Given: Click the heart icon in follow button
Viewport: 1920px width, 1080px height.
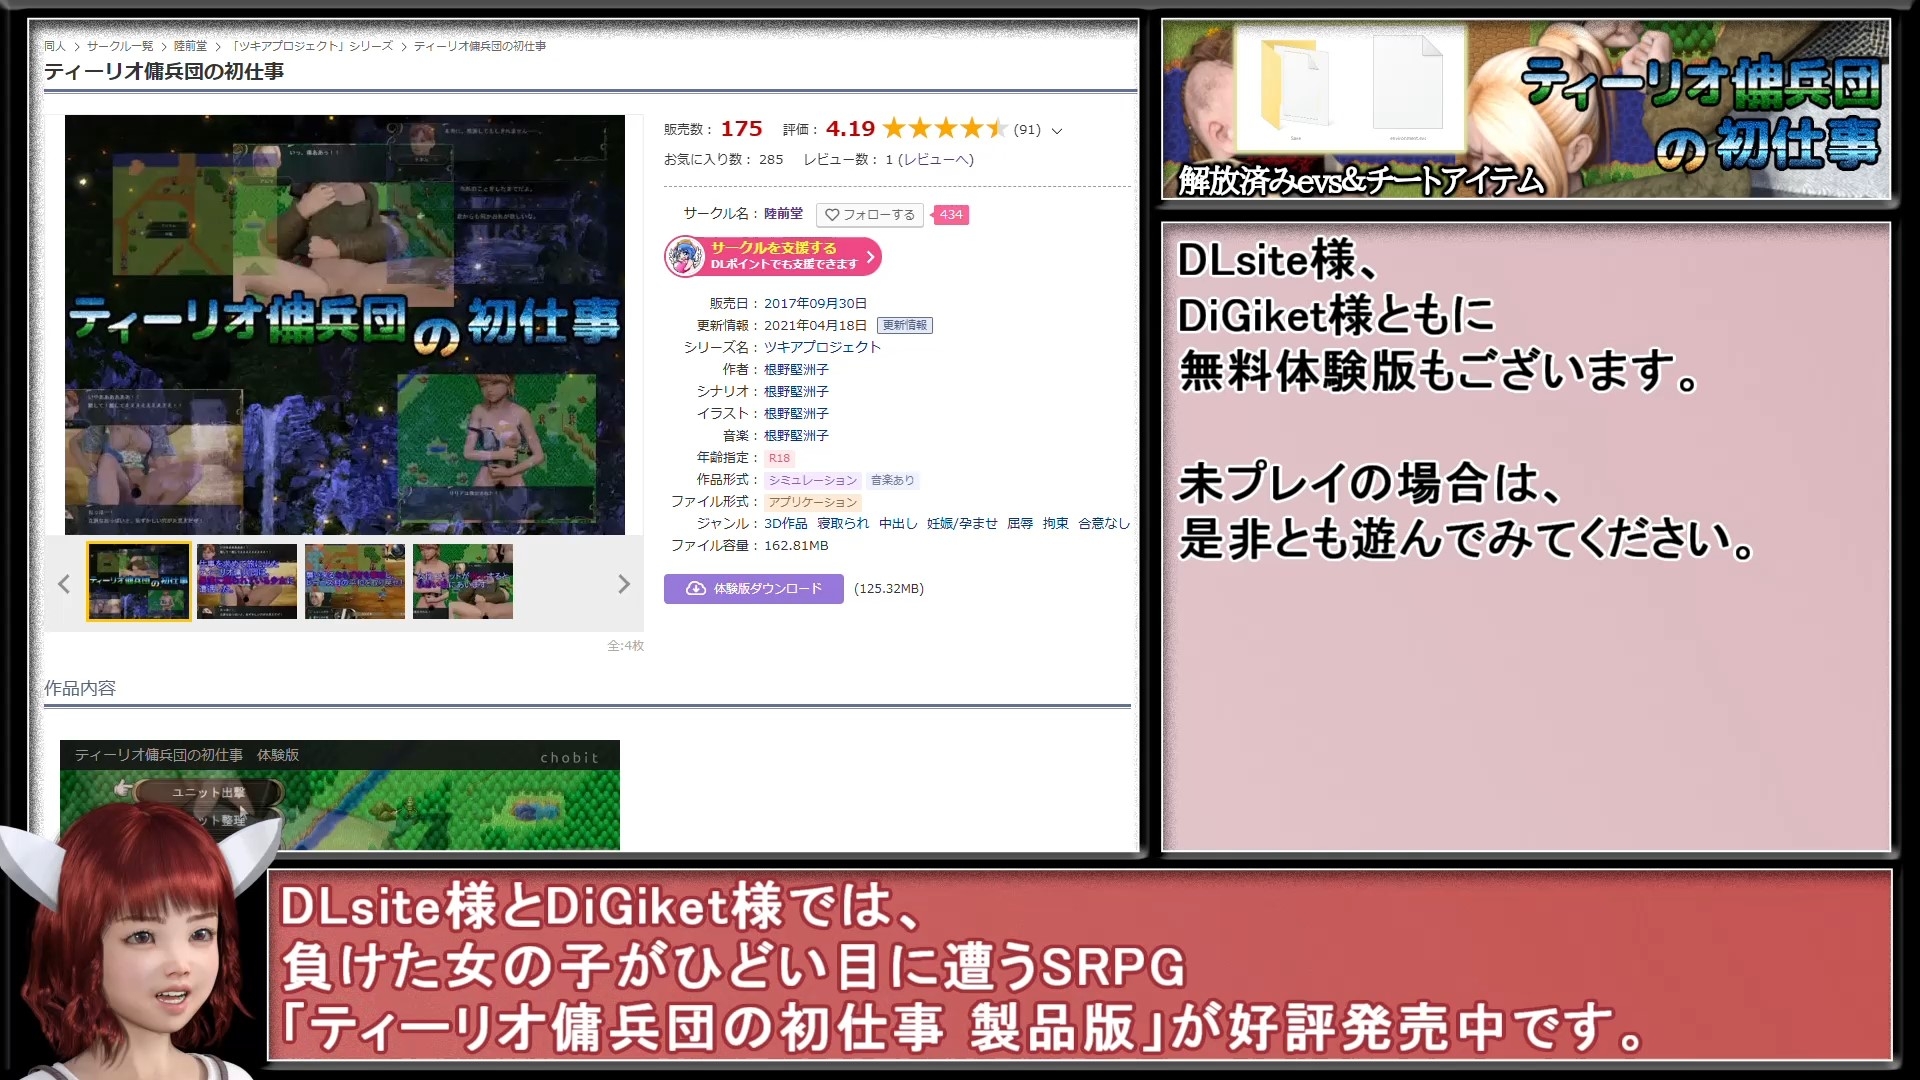Looking at the screenshot, I should pyautogui.click(x=832, y=215).
